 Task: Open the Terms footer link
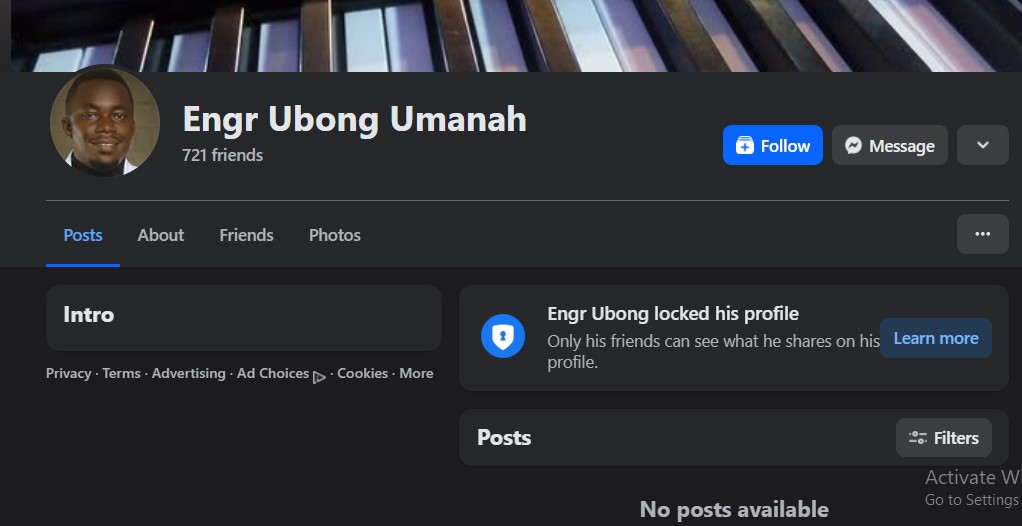tap(121, 373)
